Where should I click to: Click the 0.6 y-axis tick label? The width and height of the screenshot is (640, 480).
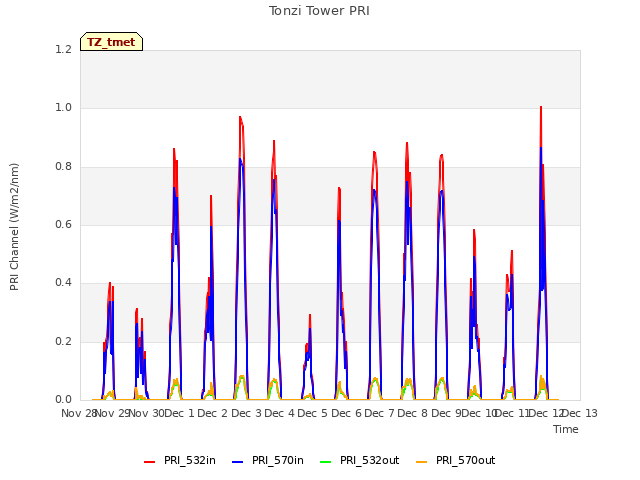[x=63, y=224]
